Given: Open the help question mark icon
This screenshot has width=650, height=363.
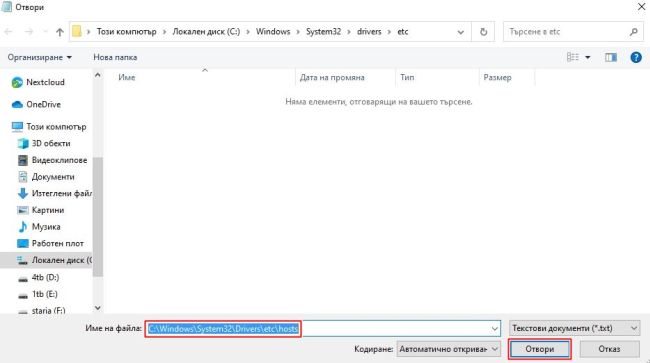Looking at the screenshot, I should (x=636, y=57).
